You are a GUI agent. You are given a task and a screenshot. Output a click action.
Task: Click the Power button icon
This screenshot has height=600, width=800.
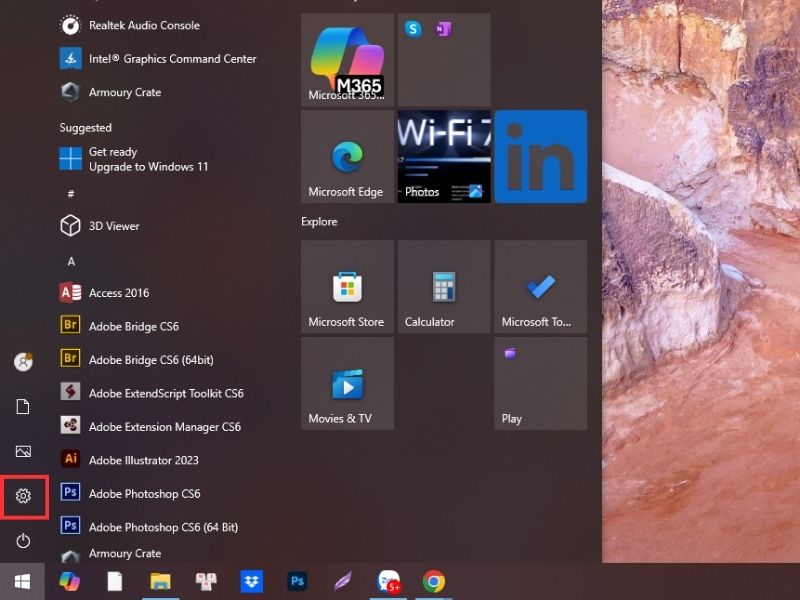pyautogui.click(x=23, y=541)
